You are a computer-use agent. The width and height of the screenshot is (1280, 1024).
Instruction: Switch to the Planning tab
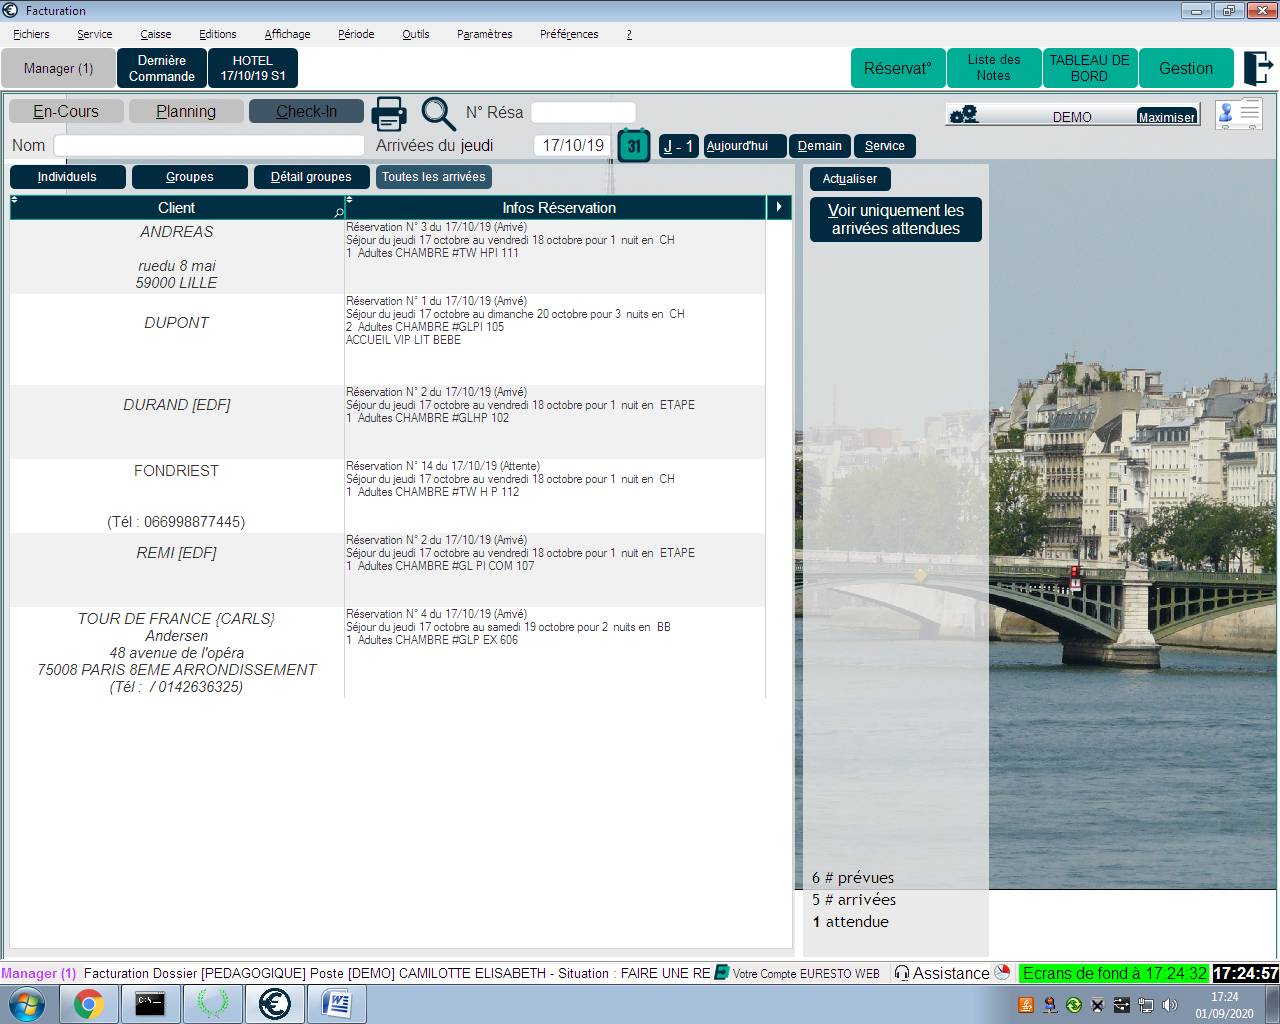tap(186, 111)
